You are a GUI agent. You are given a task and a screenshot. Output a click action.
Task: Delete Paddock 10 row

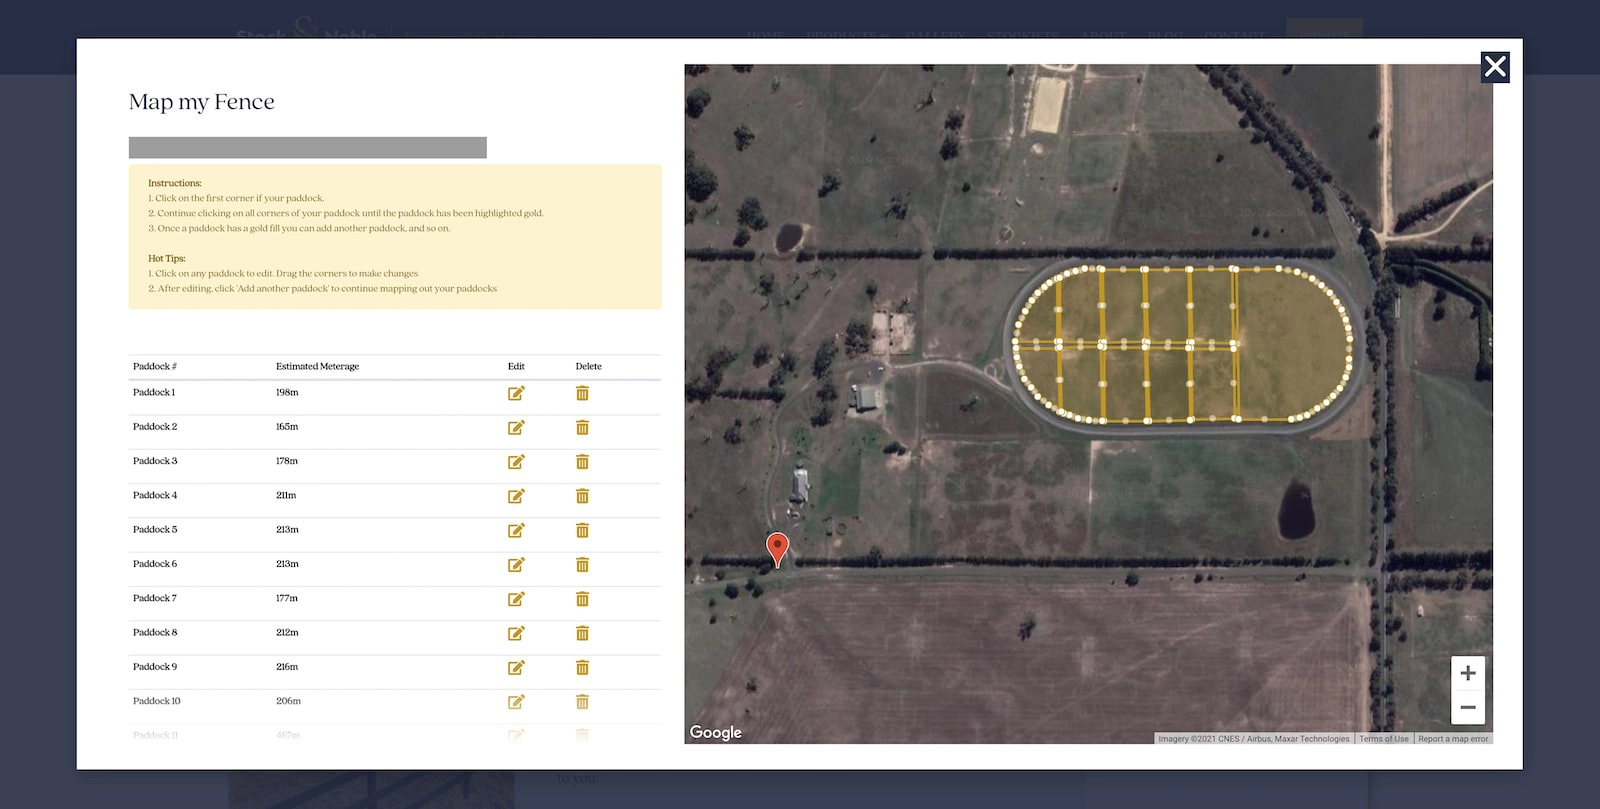(x=582, y=702)
